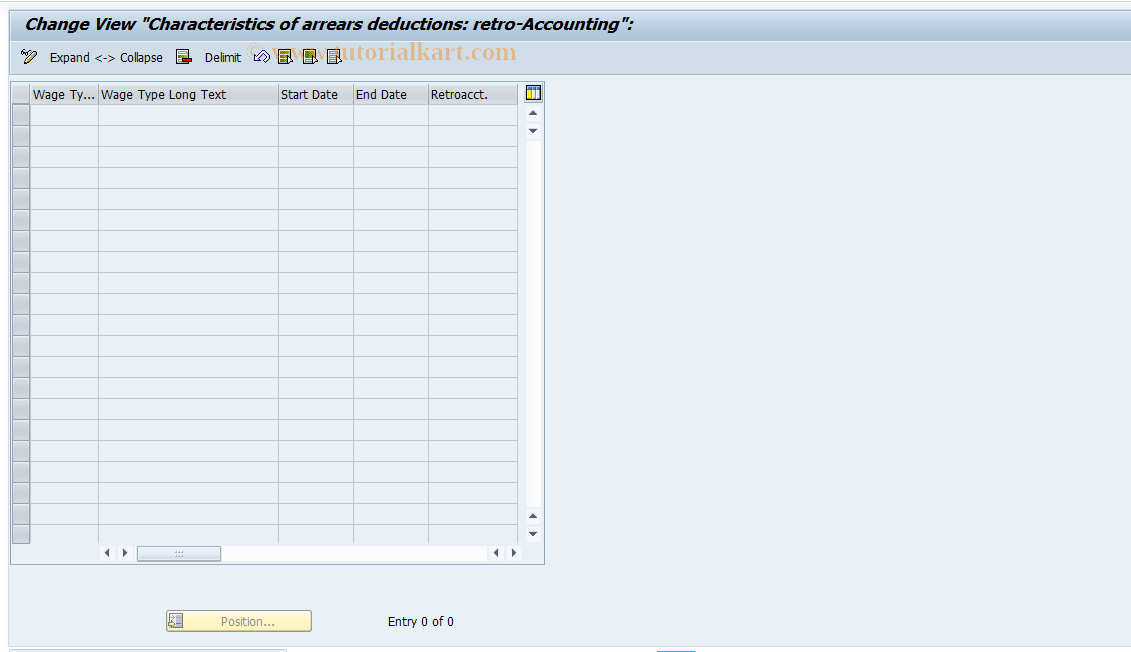The height and width of the screenshot is (652, 1131).
Task: Click far-right horizontal scroll right arrow
Action: (514, 552)
